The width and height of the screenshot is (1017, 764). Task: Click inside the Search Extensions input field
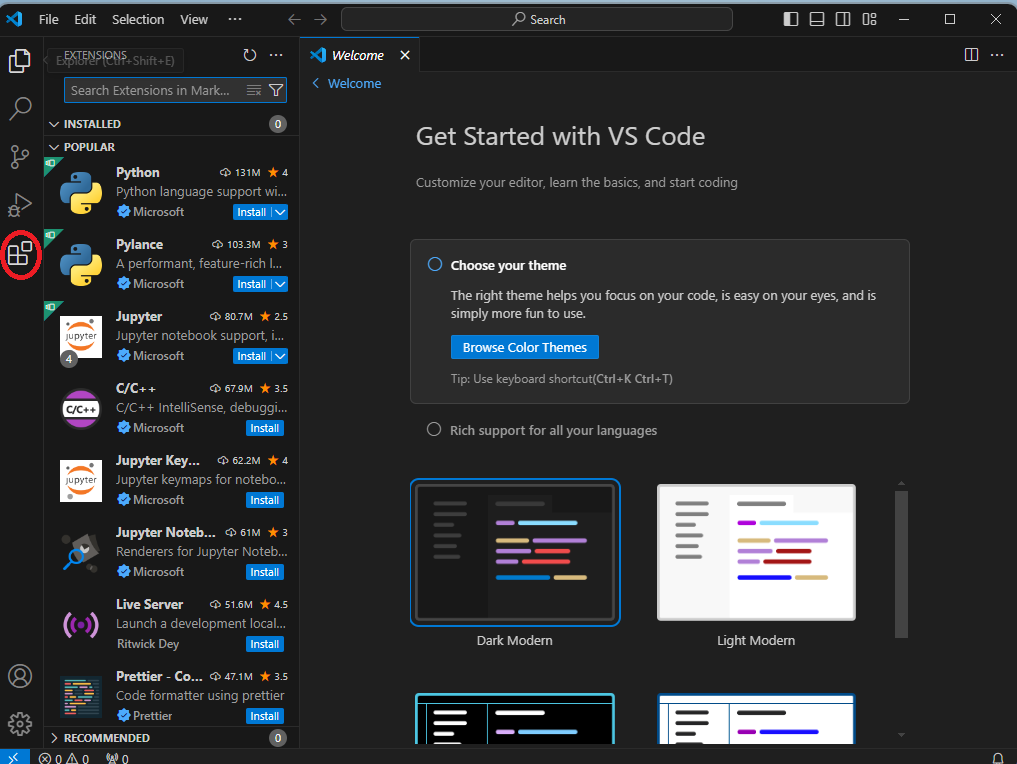[150, 90]
